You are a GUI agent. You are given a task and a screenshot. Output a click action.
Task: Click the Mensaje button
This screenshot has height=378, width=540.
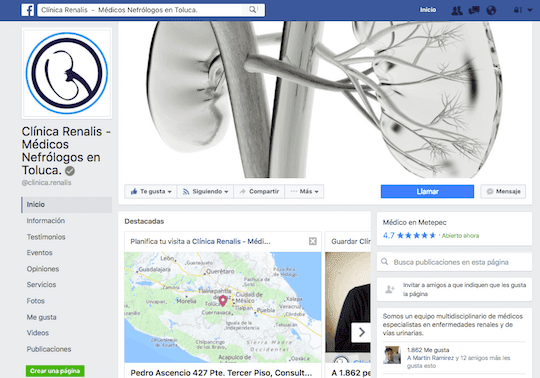coord(503,191)
